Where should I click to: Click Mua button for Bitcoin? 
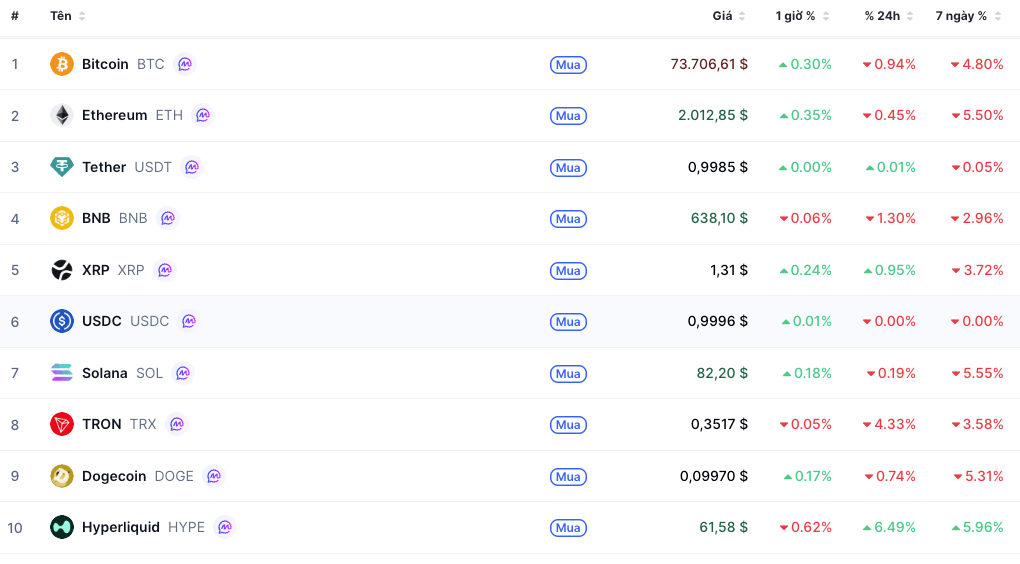(569, 65)
